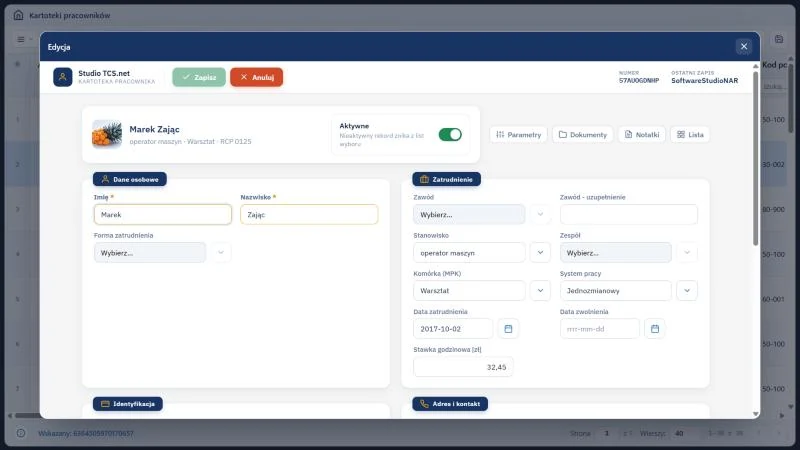This screenshot has height=450, width=800.
Task: Click the Stanowisko field with operator maszyn
Action: (469, 253)
